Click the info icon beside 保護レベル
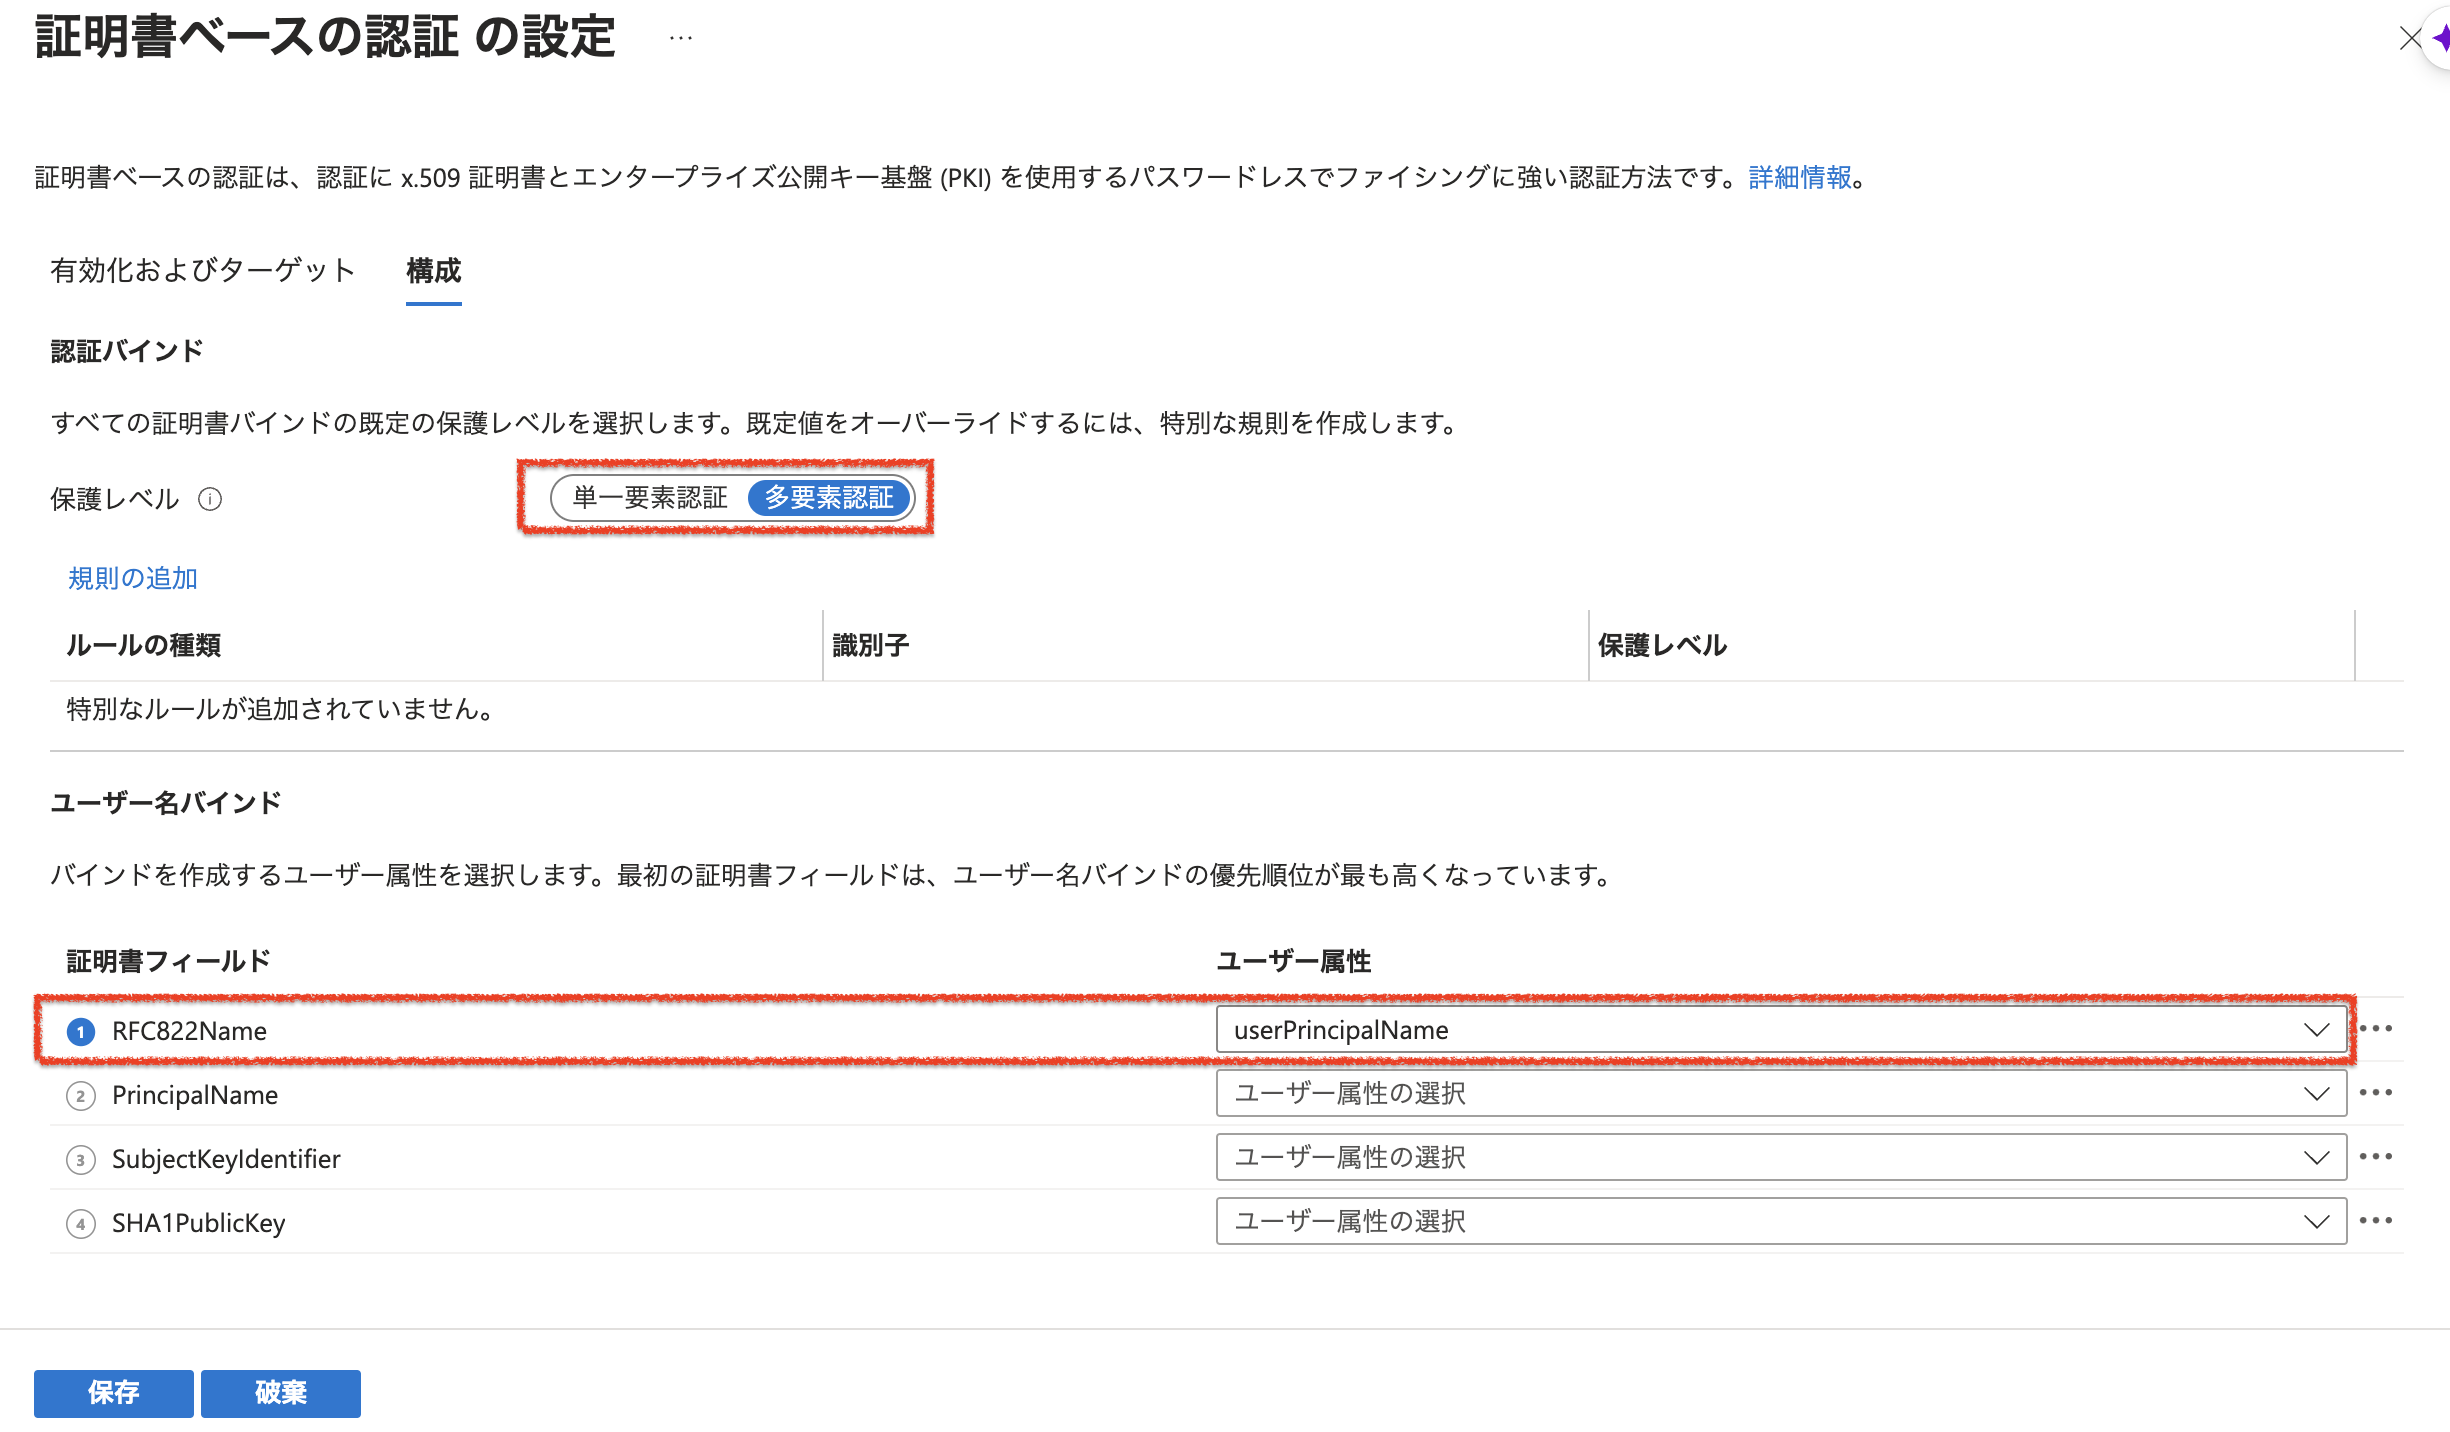2450x1432 pixels. click(x=210, y=499)
